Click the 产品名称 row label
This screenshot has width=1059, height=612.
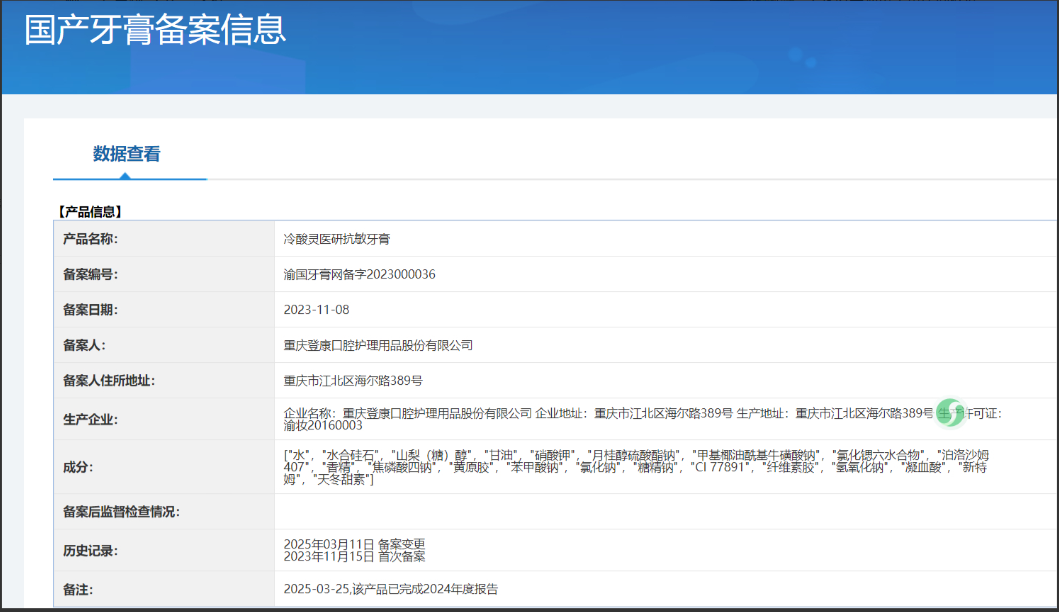91,239
